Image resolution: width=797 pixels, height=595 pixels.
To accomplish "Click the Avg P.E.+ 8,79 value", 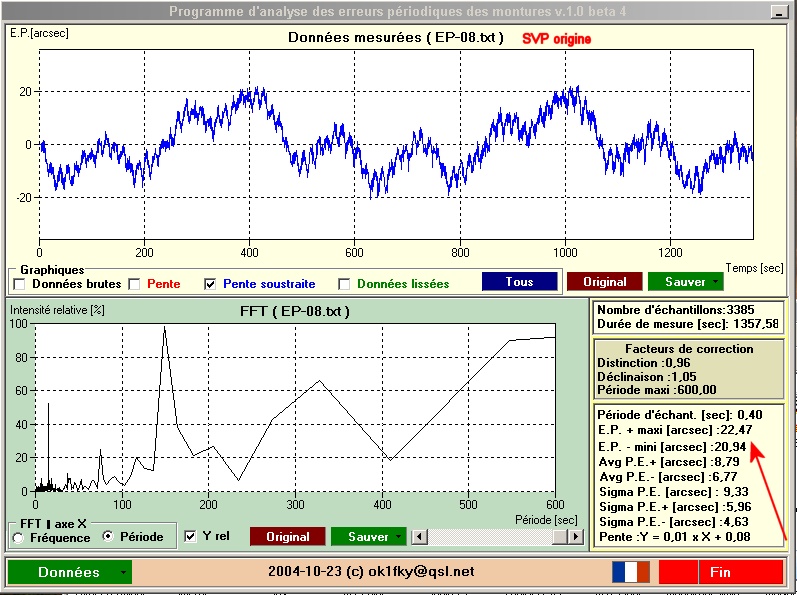I will pyautogui.click(x=669, y=462).
